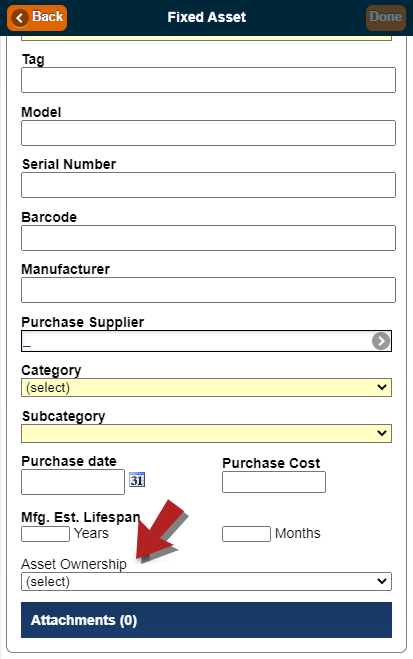
Task: Focus the Purchase Cost input
Action: 274,482
